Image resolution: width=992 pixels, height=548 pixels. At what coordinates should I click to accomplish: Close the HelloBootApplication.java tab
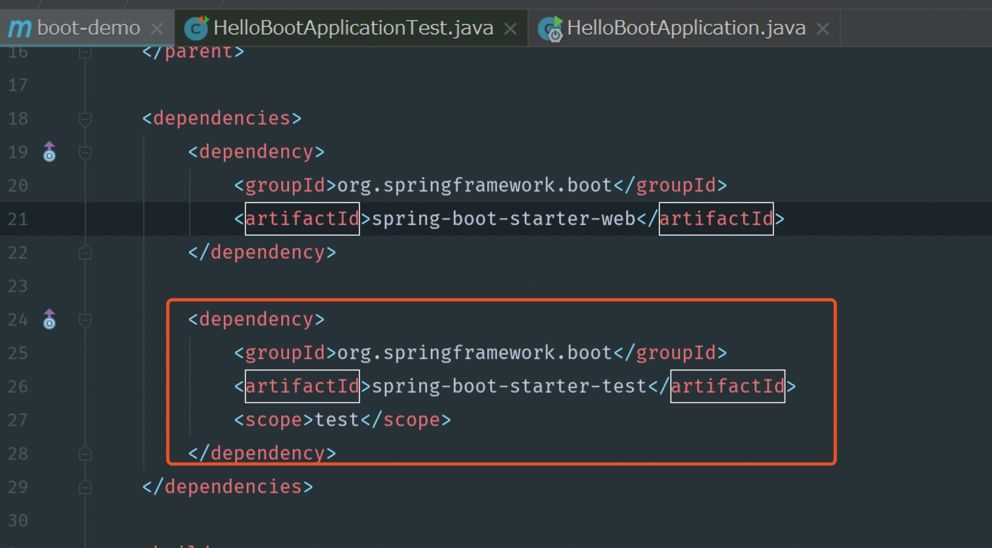pyautogui.click(x=822, y=28)
